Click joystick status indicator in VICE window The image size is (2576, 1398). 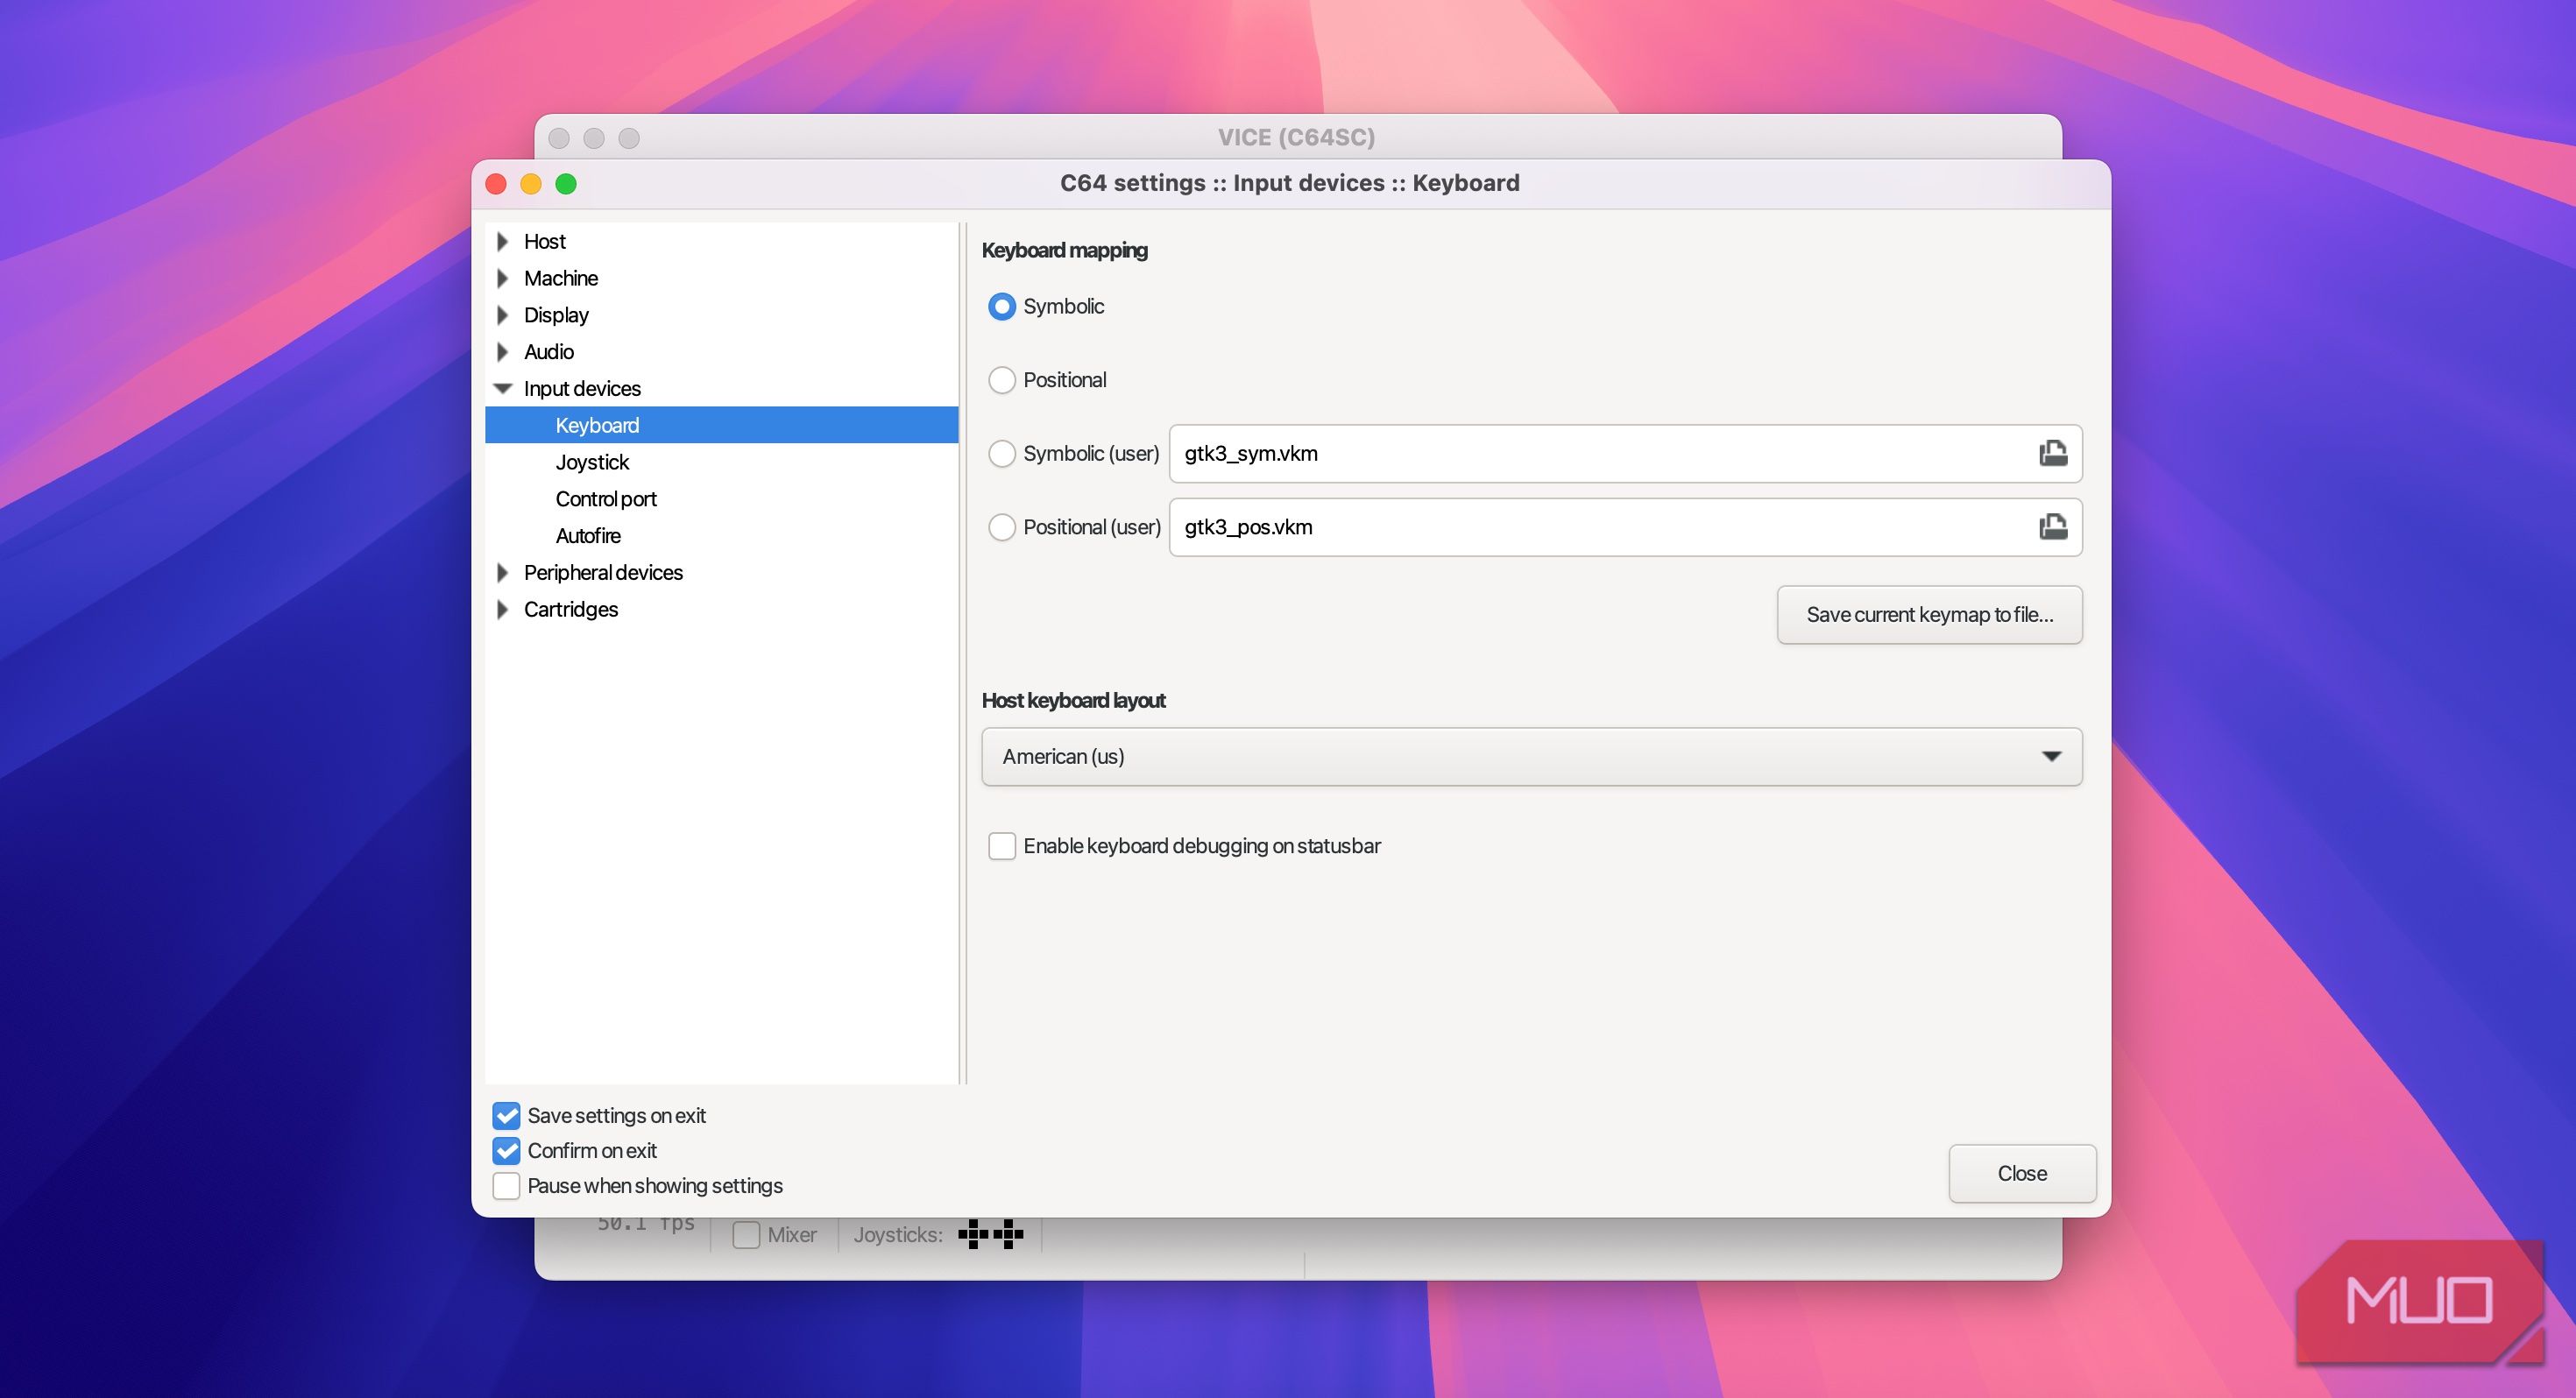click(990, 1234)
